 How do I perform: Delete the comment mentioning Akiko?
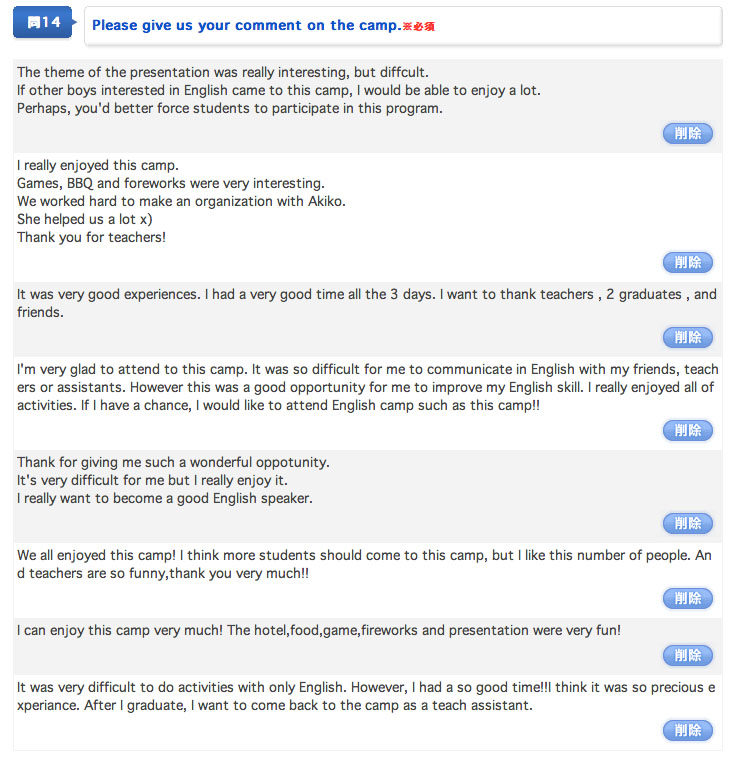[687, 263]
